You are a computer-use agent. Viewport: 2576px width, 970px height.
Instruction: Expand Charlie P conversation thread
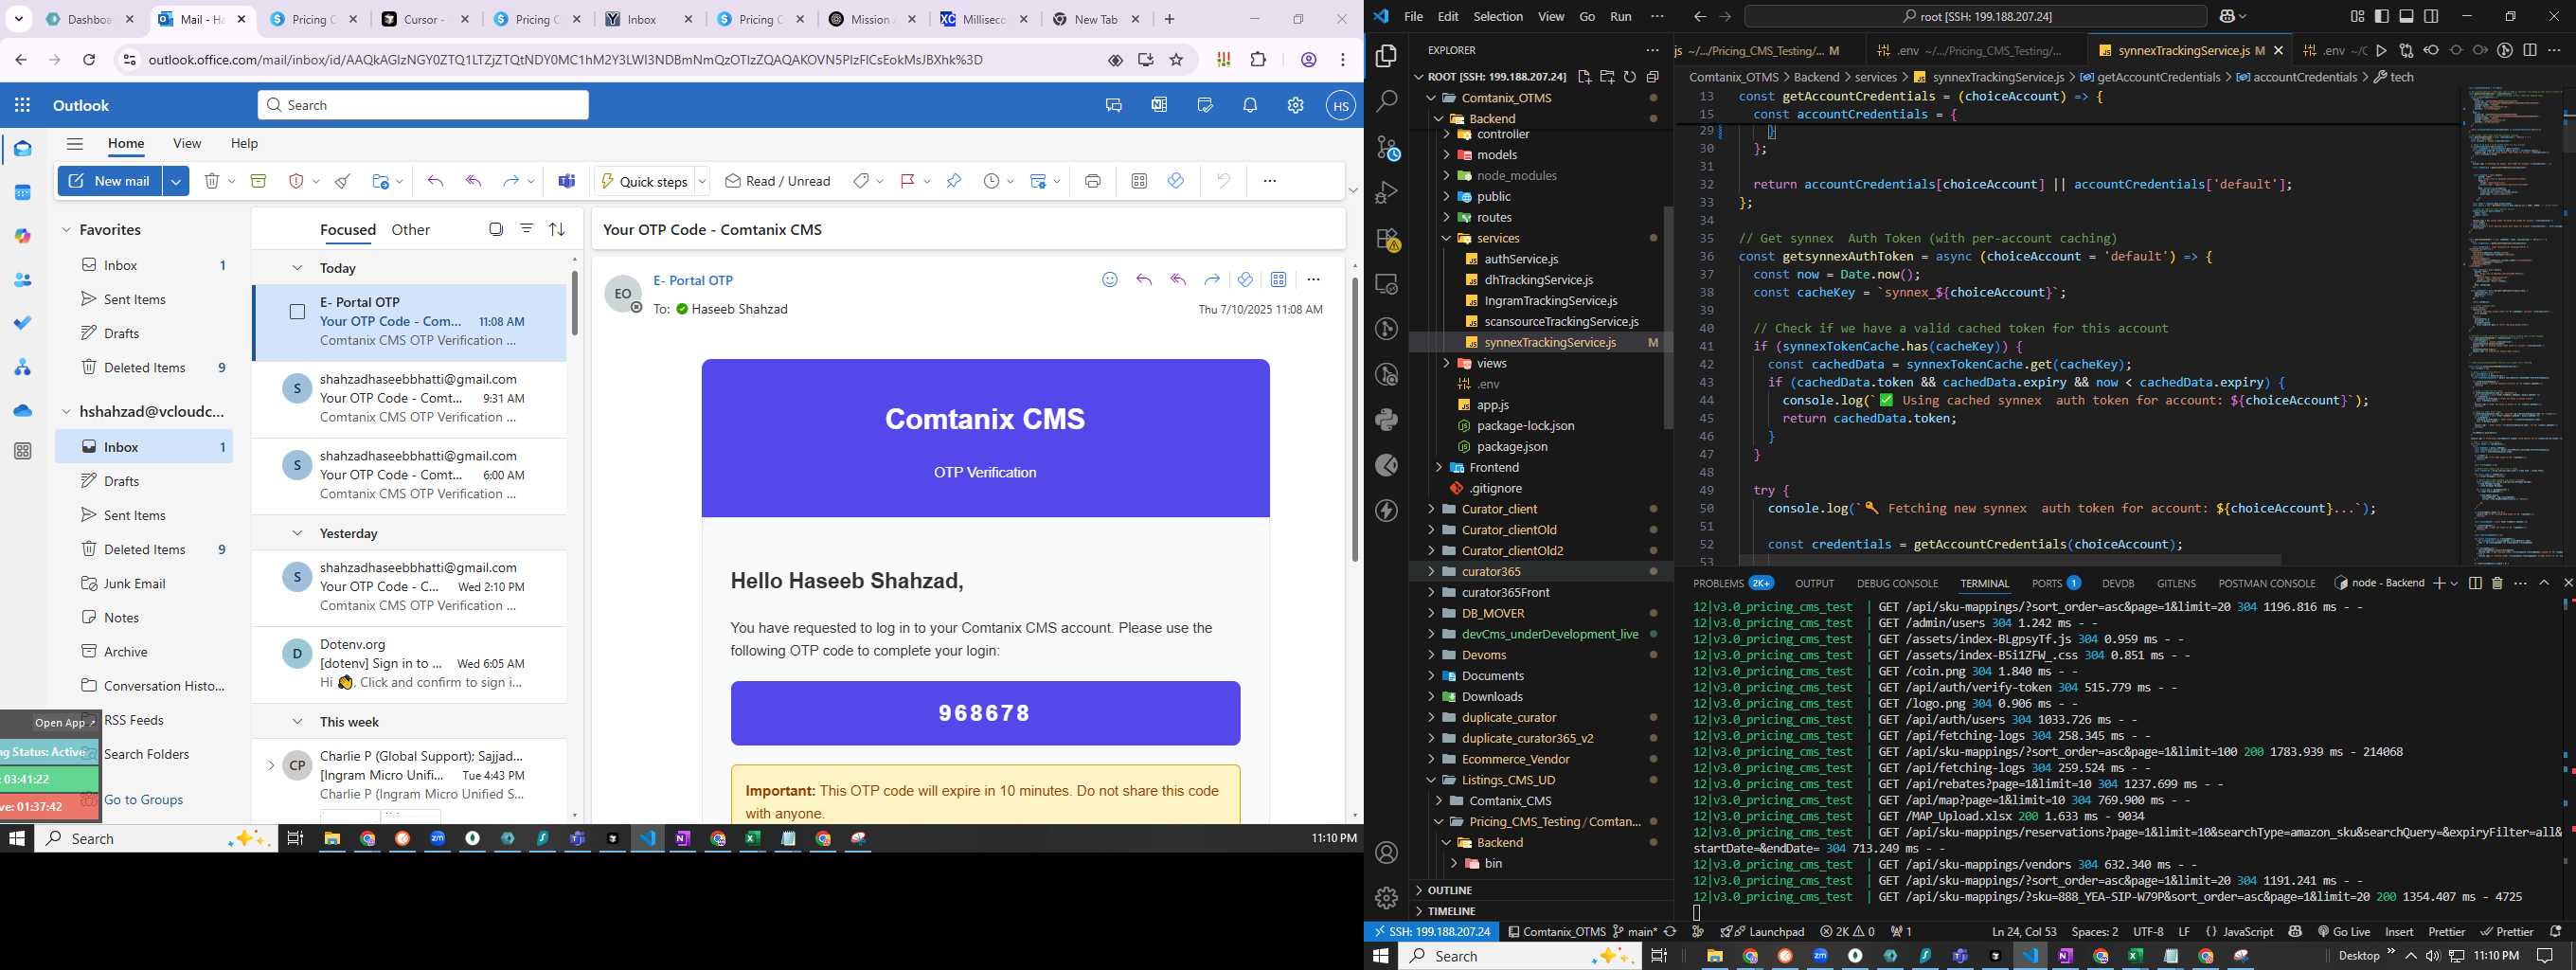[270, 766]
